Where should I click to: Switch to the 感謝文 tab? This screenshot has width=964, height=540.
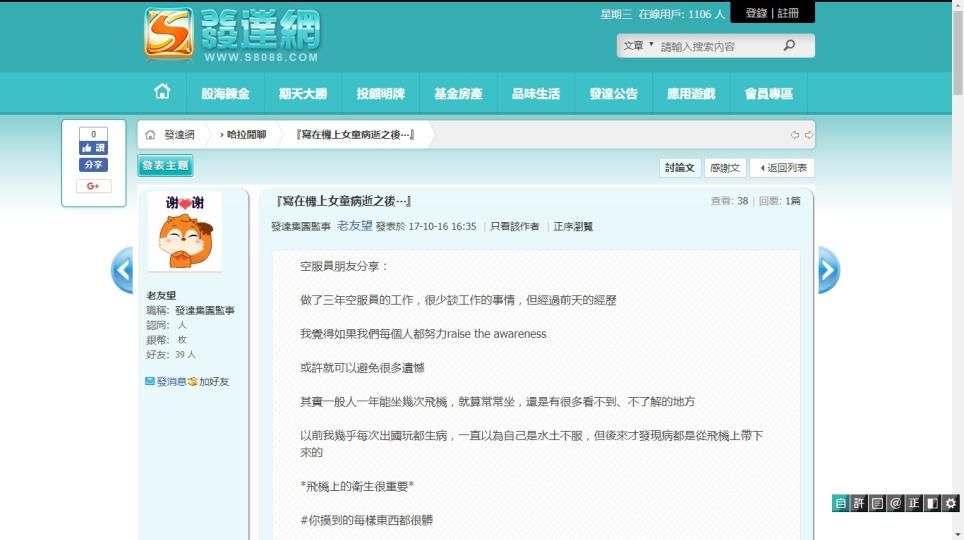click(724, 168)
